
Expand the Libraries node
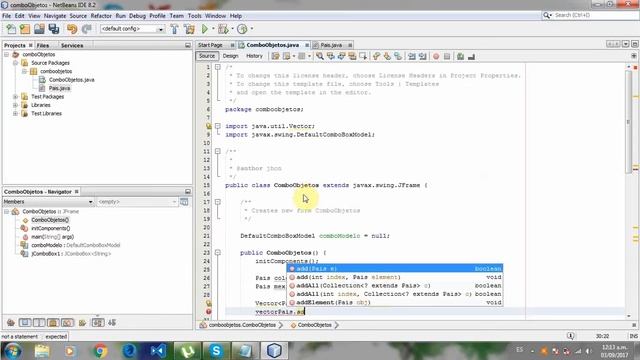click(x=16, y=105)
